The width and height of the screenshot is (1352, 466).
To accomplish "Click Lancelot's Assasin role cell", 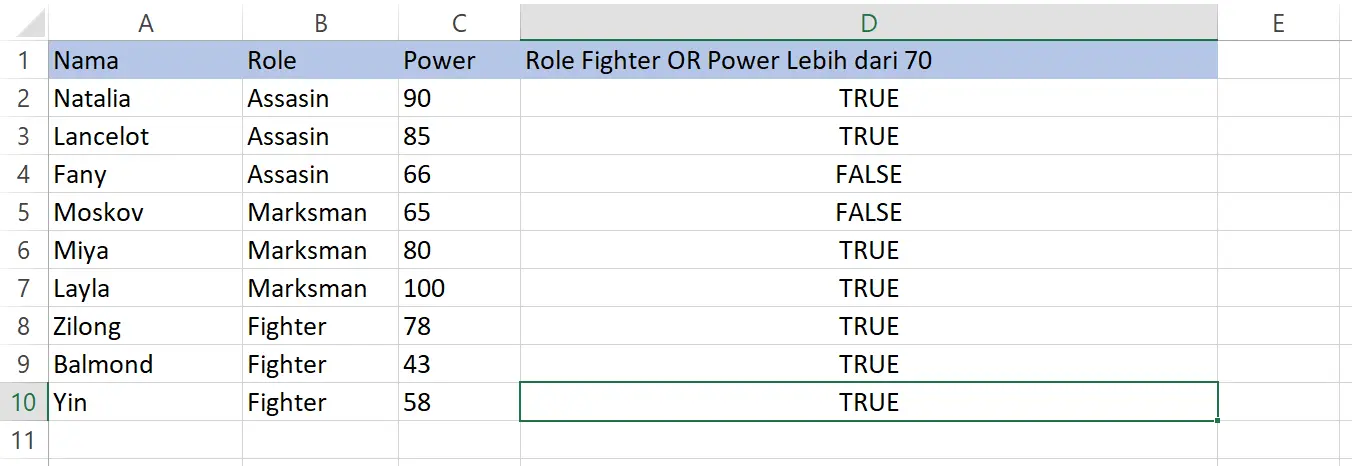I will [320, 136].
